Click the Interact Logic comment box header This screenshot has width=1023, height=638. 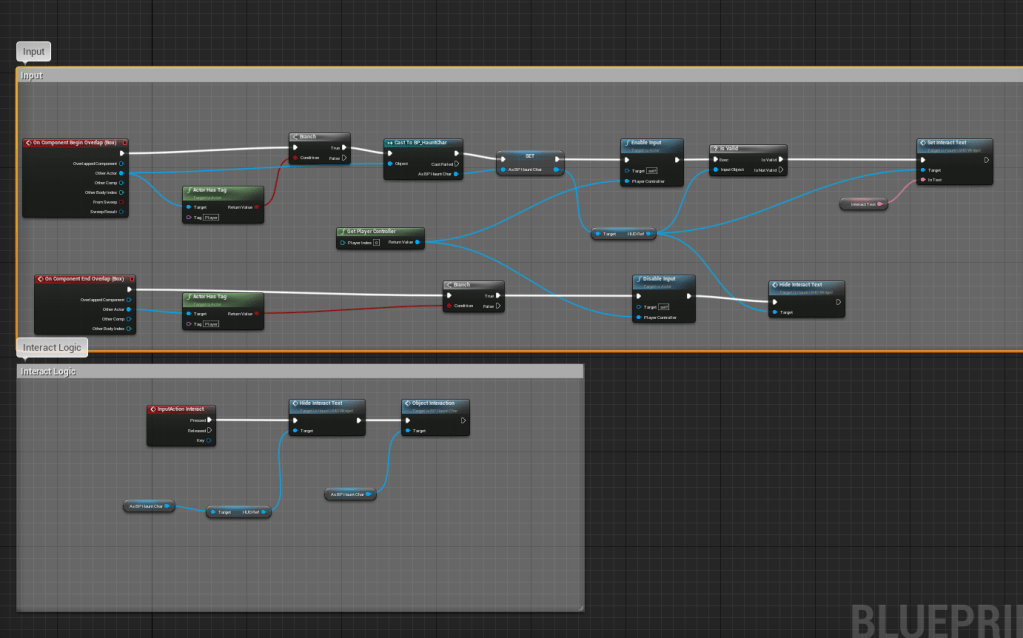(300, 371)
